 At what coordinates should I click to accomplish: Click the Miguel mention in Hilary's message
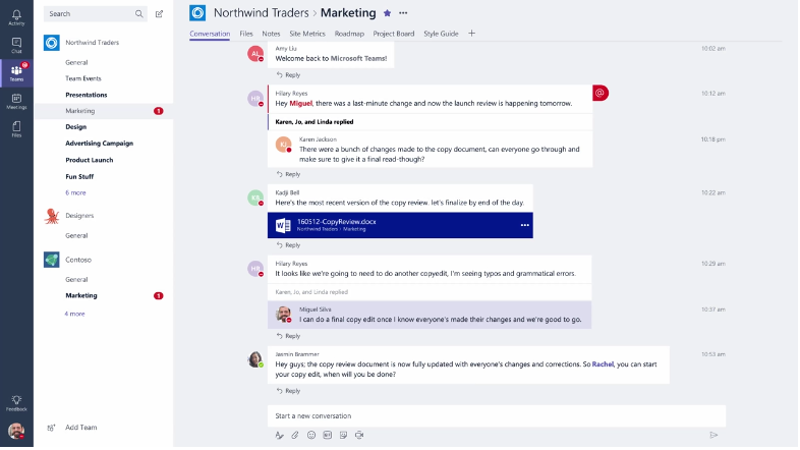click(301, 104)
